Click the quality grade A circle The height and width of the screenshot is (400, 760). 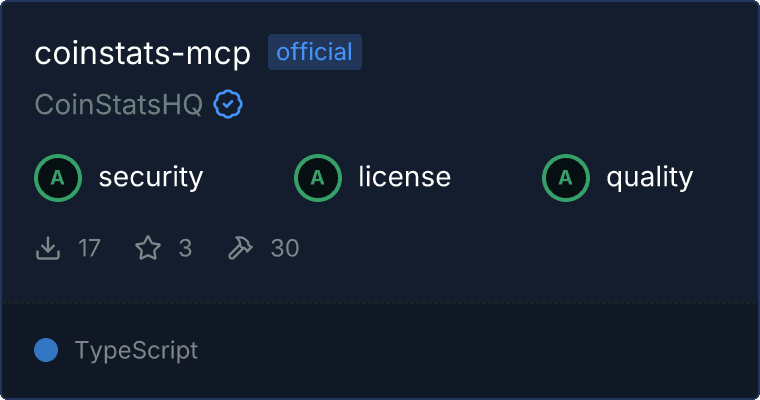click(x=566, y=178)
